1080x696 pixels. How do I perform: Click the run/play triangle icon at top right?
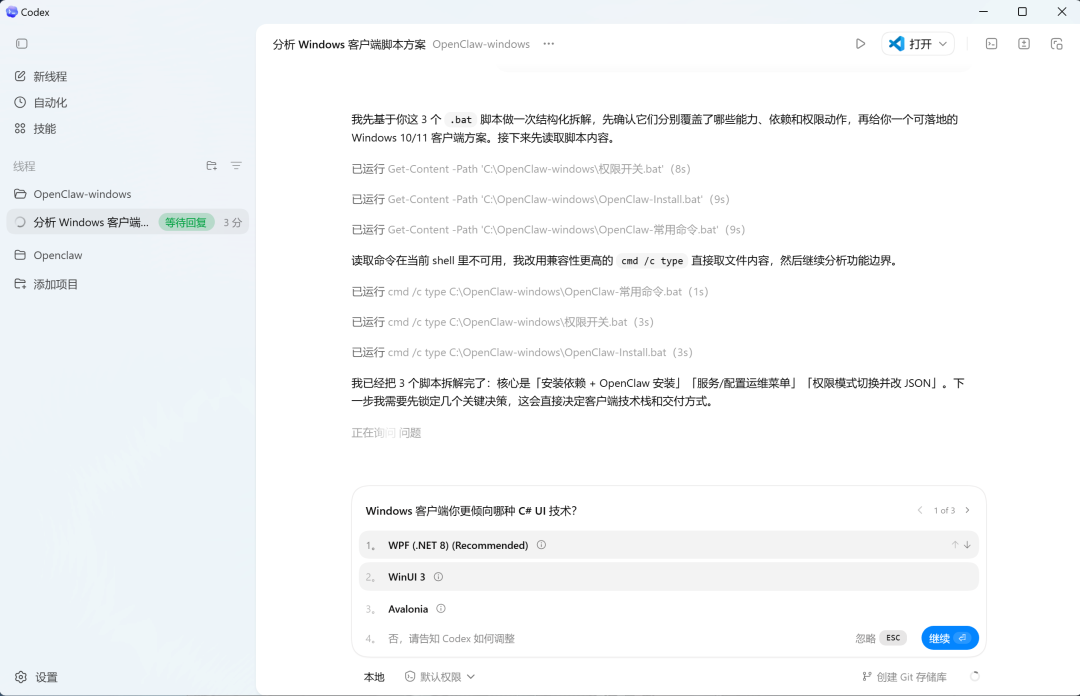click(861, 44)
